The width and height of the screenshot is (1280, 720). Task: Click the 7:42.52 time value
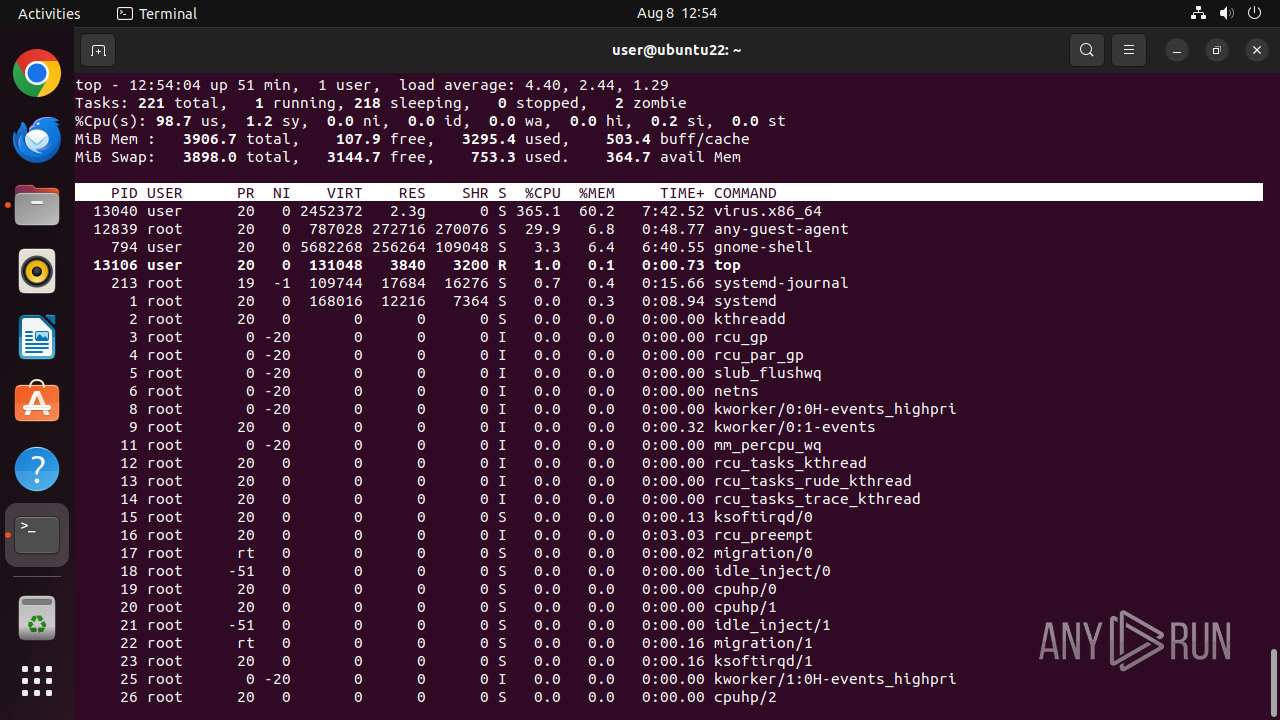click(x=673, y=211)
